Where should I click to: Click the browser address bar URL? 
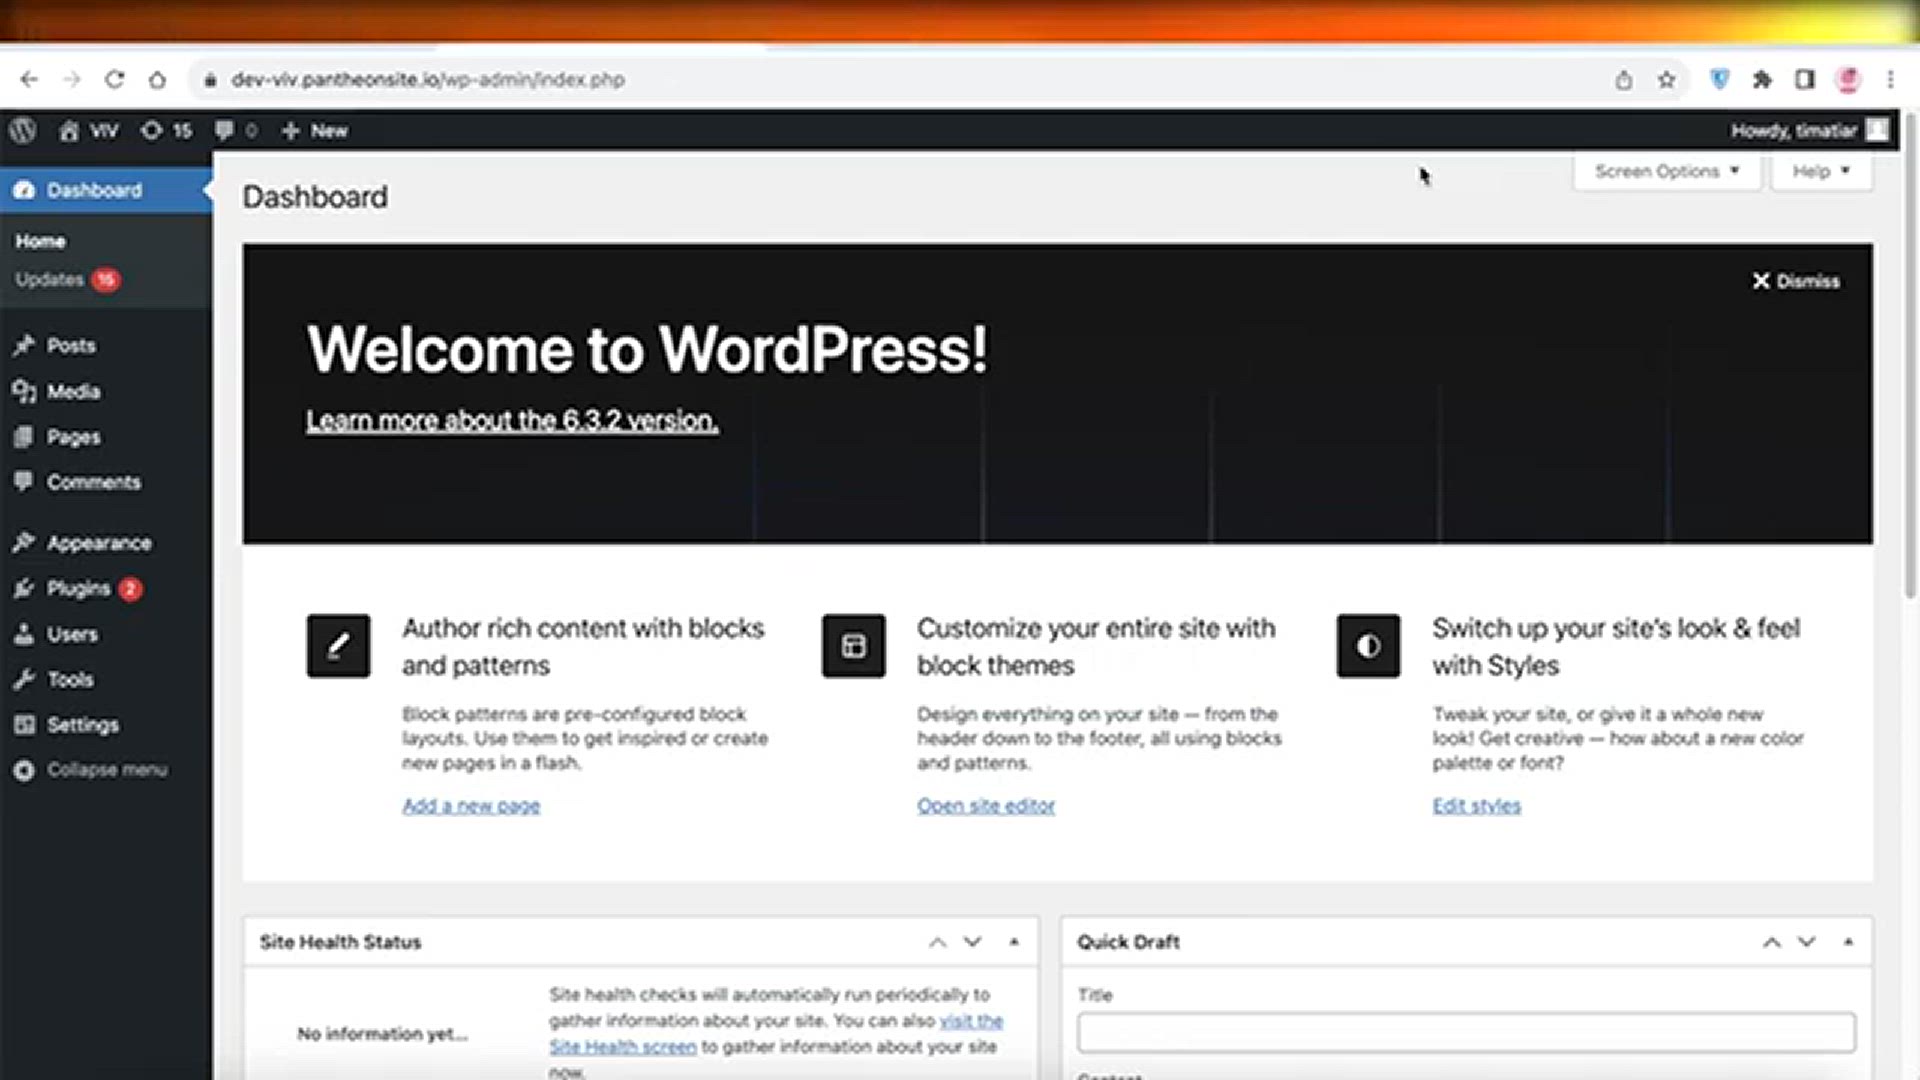pyautogui.click(x=428, y=79)
